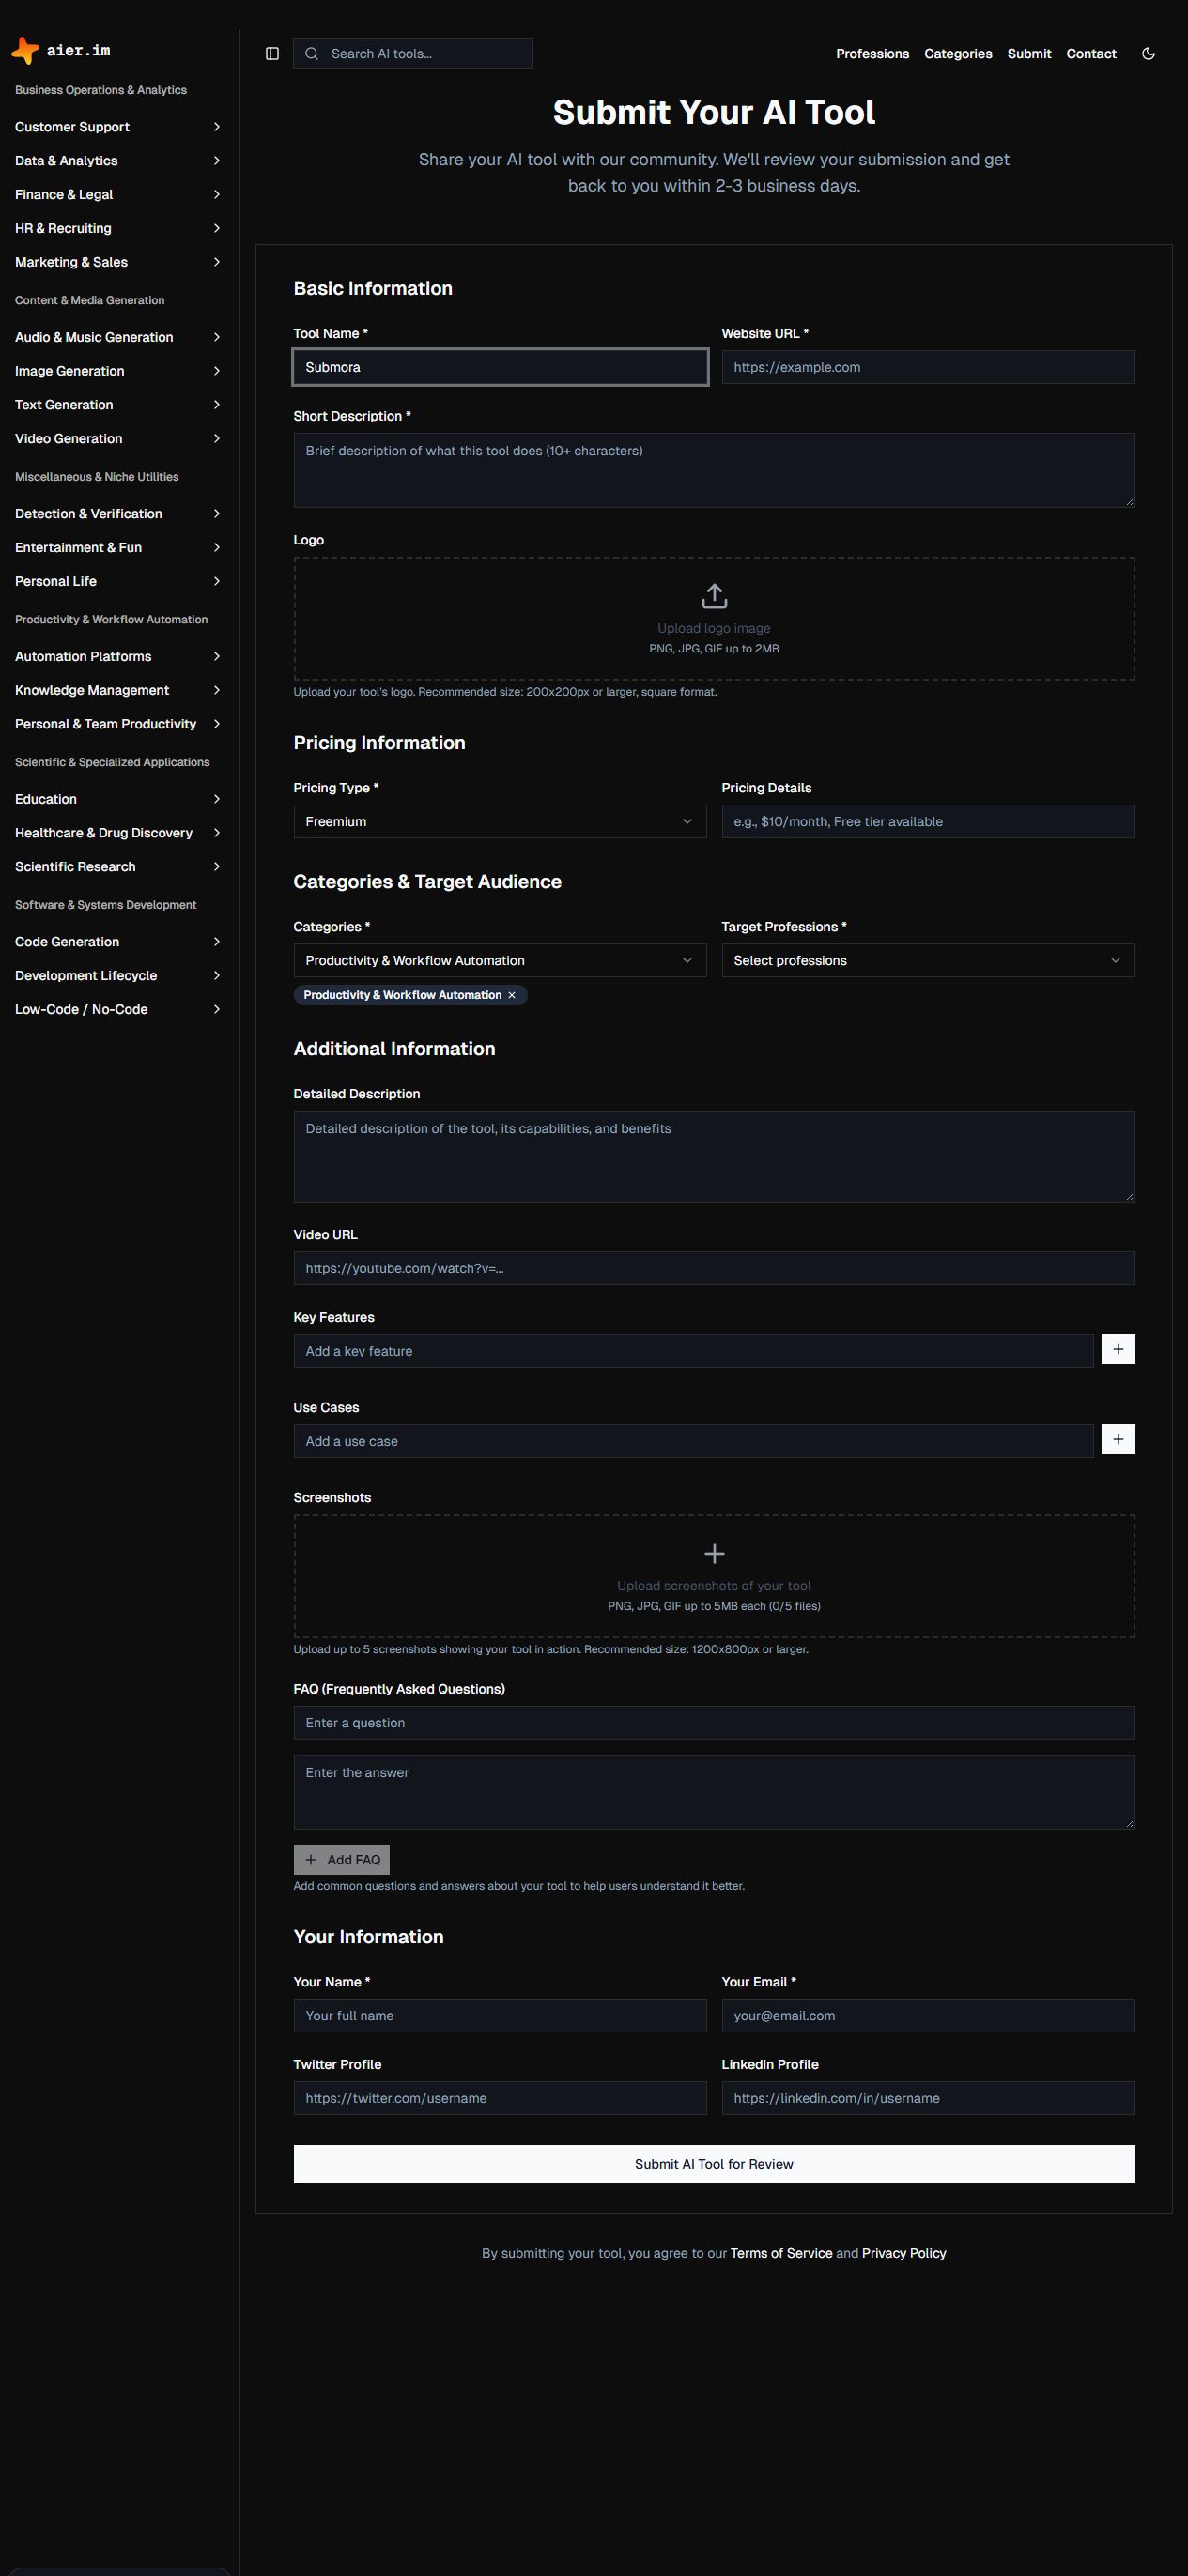
Task: Open the Contact menu item
Action: 1091,54
